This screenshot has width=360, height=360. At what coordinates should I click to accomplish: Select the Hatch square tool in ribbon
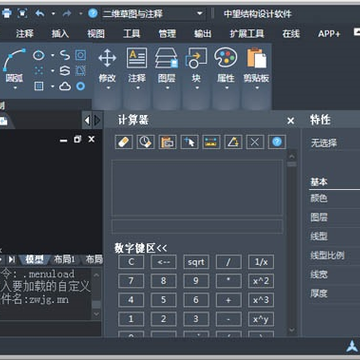point(39,86)
